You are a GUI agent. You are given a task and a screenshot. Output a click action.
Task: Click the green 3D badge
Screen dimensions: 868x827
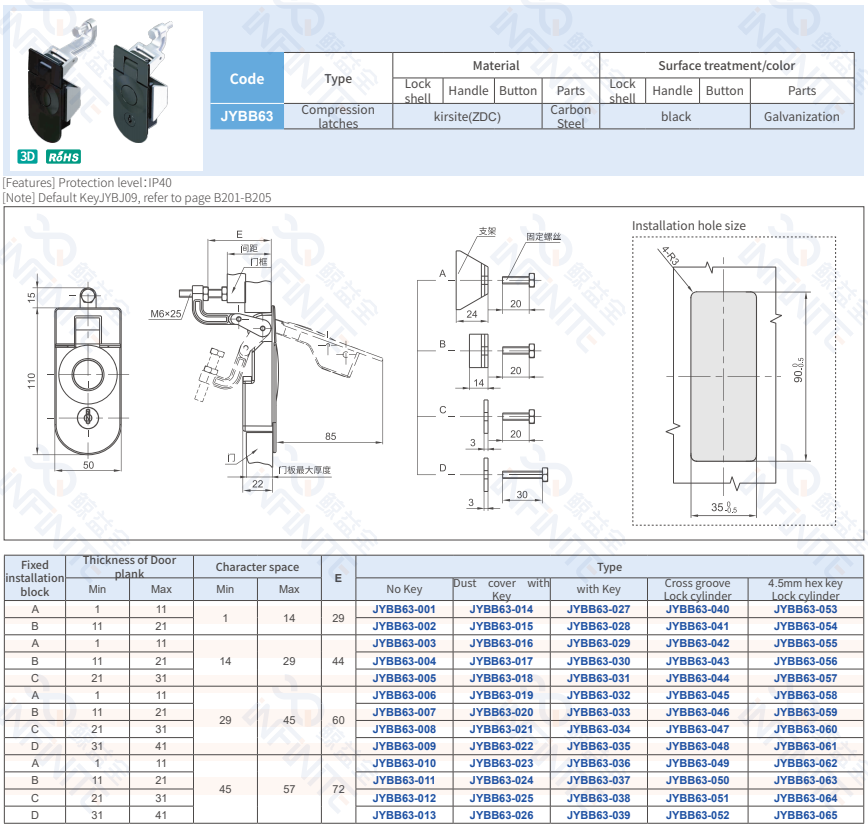click(27, 157)
